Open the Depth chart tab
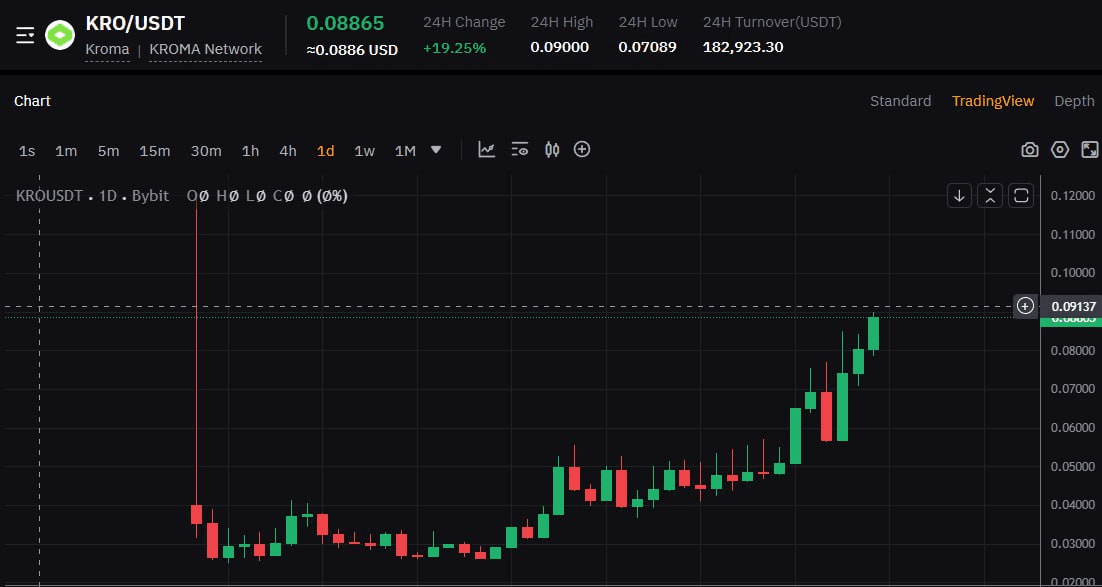The image size is (1102, 587). [x=1074, y=101]
